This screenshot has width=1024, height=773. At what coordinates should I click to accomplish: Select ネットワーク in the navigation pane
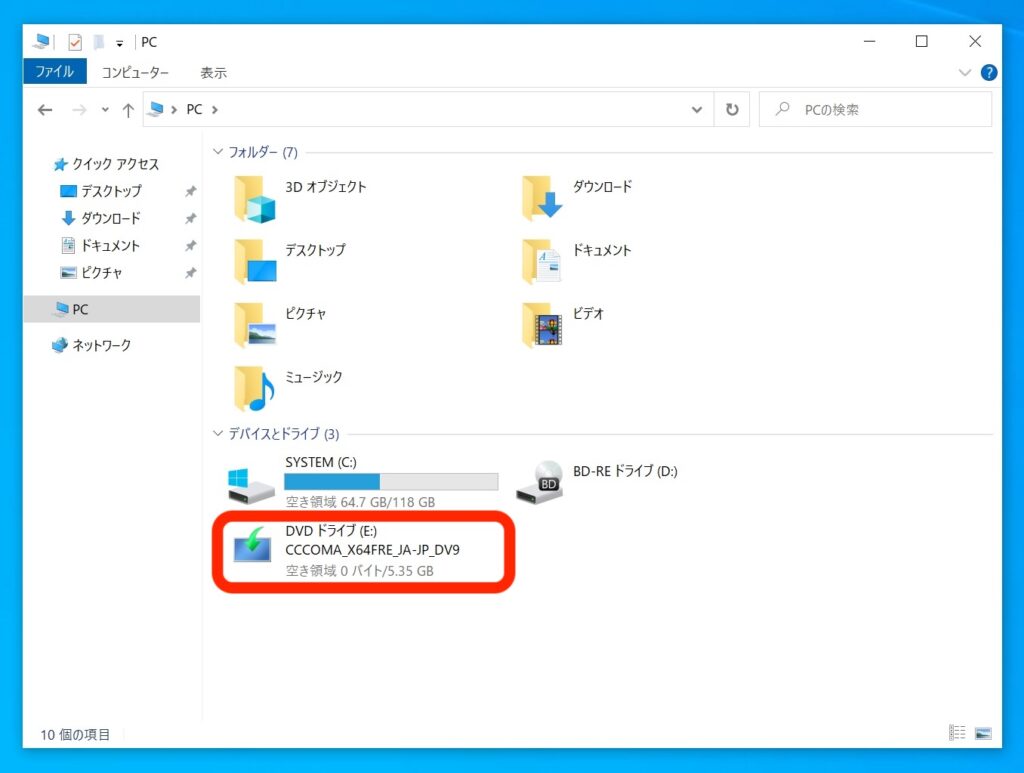click(101, 345)
